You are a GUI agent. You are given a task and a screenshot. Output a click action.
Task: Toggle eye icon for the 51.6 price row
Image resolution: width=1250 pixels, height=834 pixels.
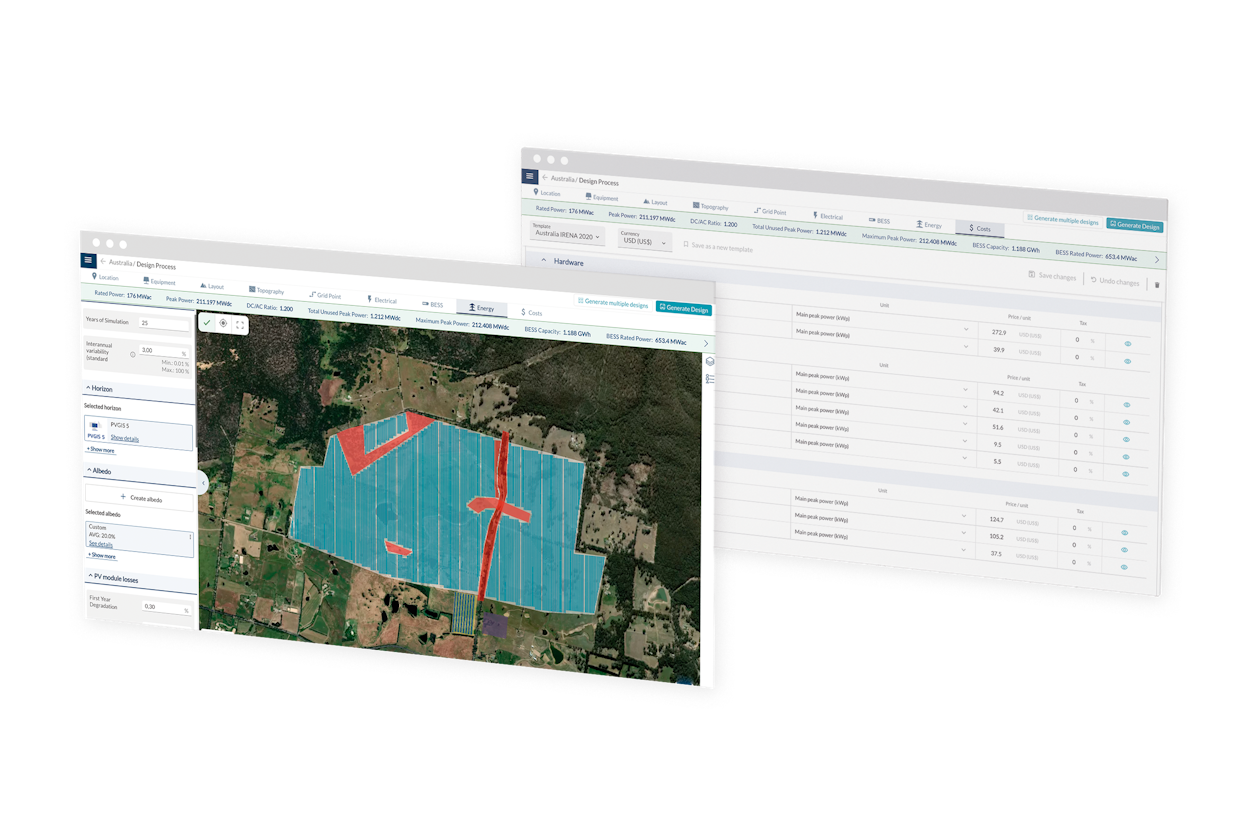pos(1126,439)
